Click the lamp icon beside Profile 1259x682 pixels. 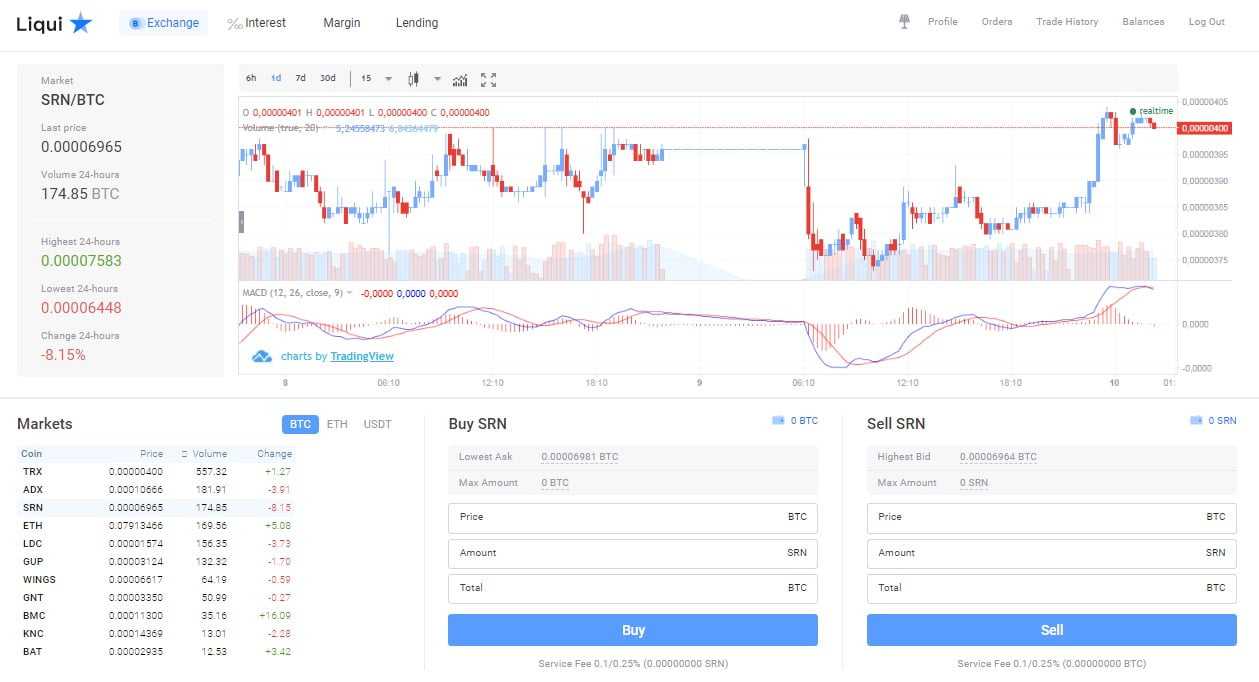(x=904, y=22)
